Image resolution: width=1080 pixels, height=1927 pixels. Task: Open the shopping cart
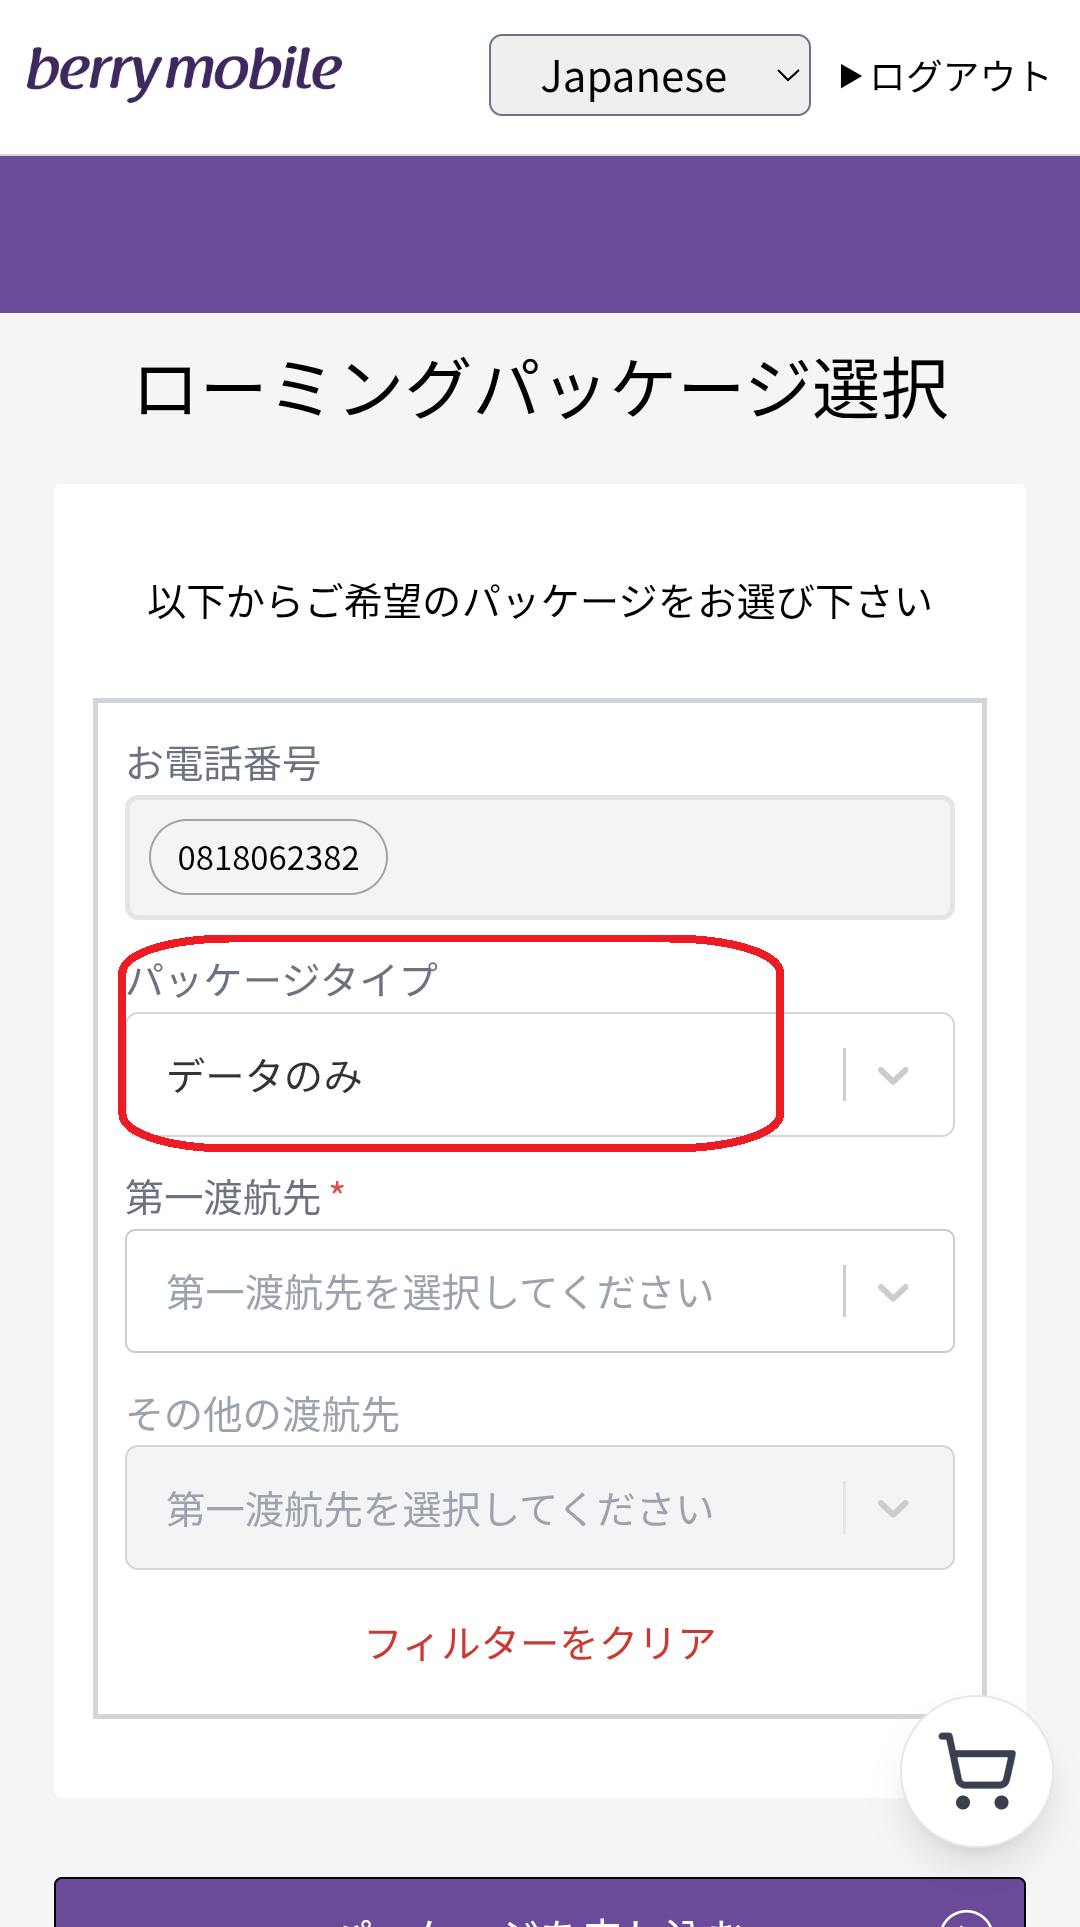click(976, 1772)
